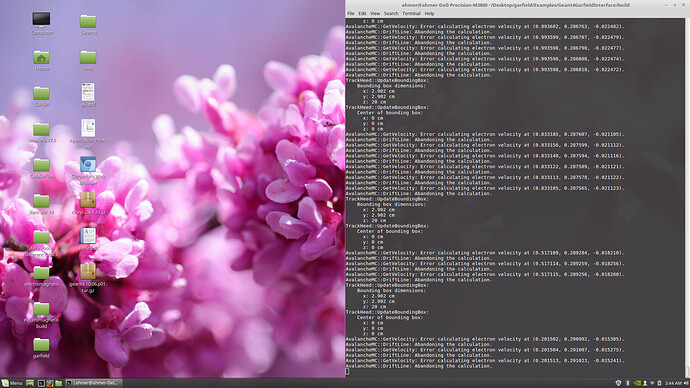Open the Computer desktop icon
Image resolution: width=690 pixels, height=388 pixels.
click(x=41, y=23)
